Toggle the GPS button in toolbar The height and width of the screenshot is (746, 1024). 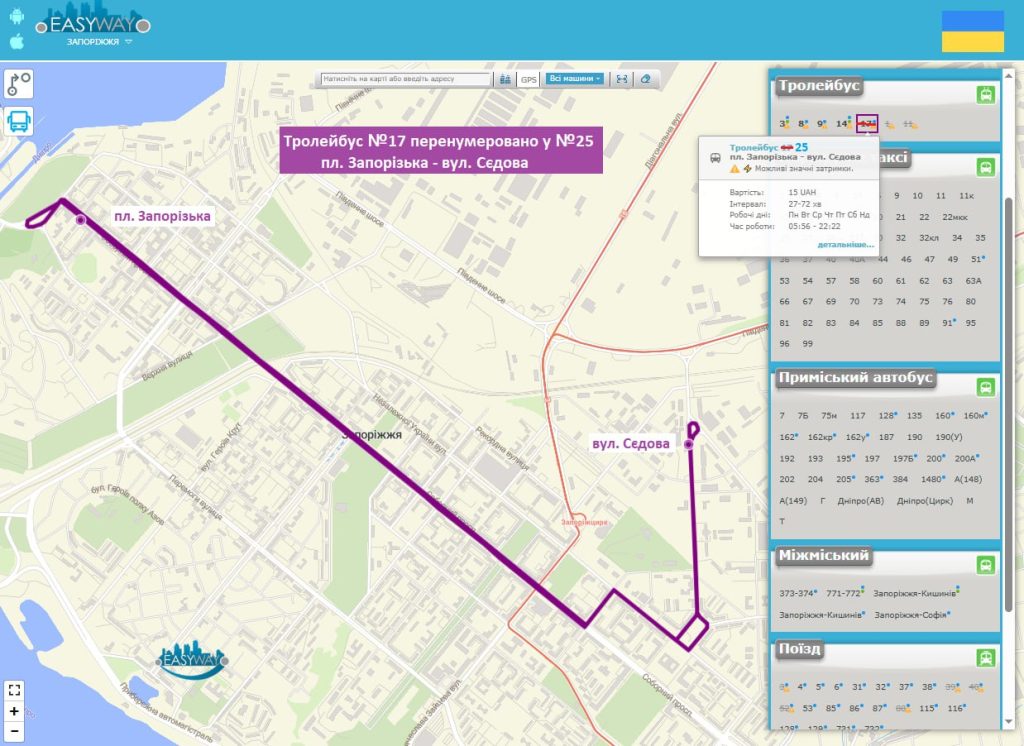coord(529,78)
